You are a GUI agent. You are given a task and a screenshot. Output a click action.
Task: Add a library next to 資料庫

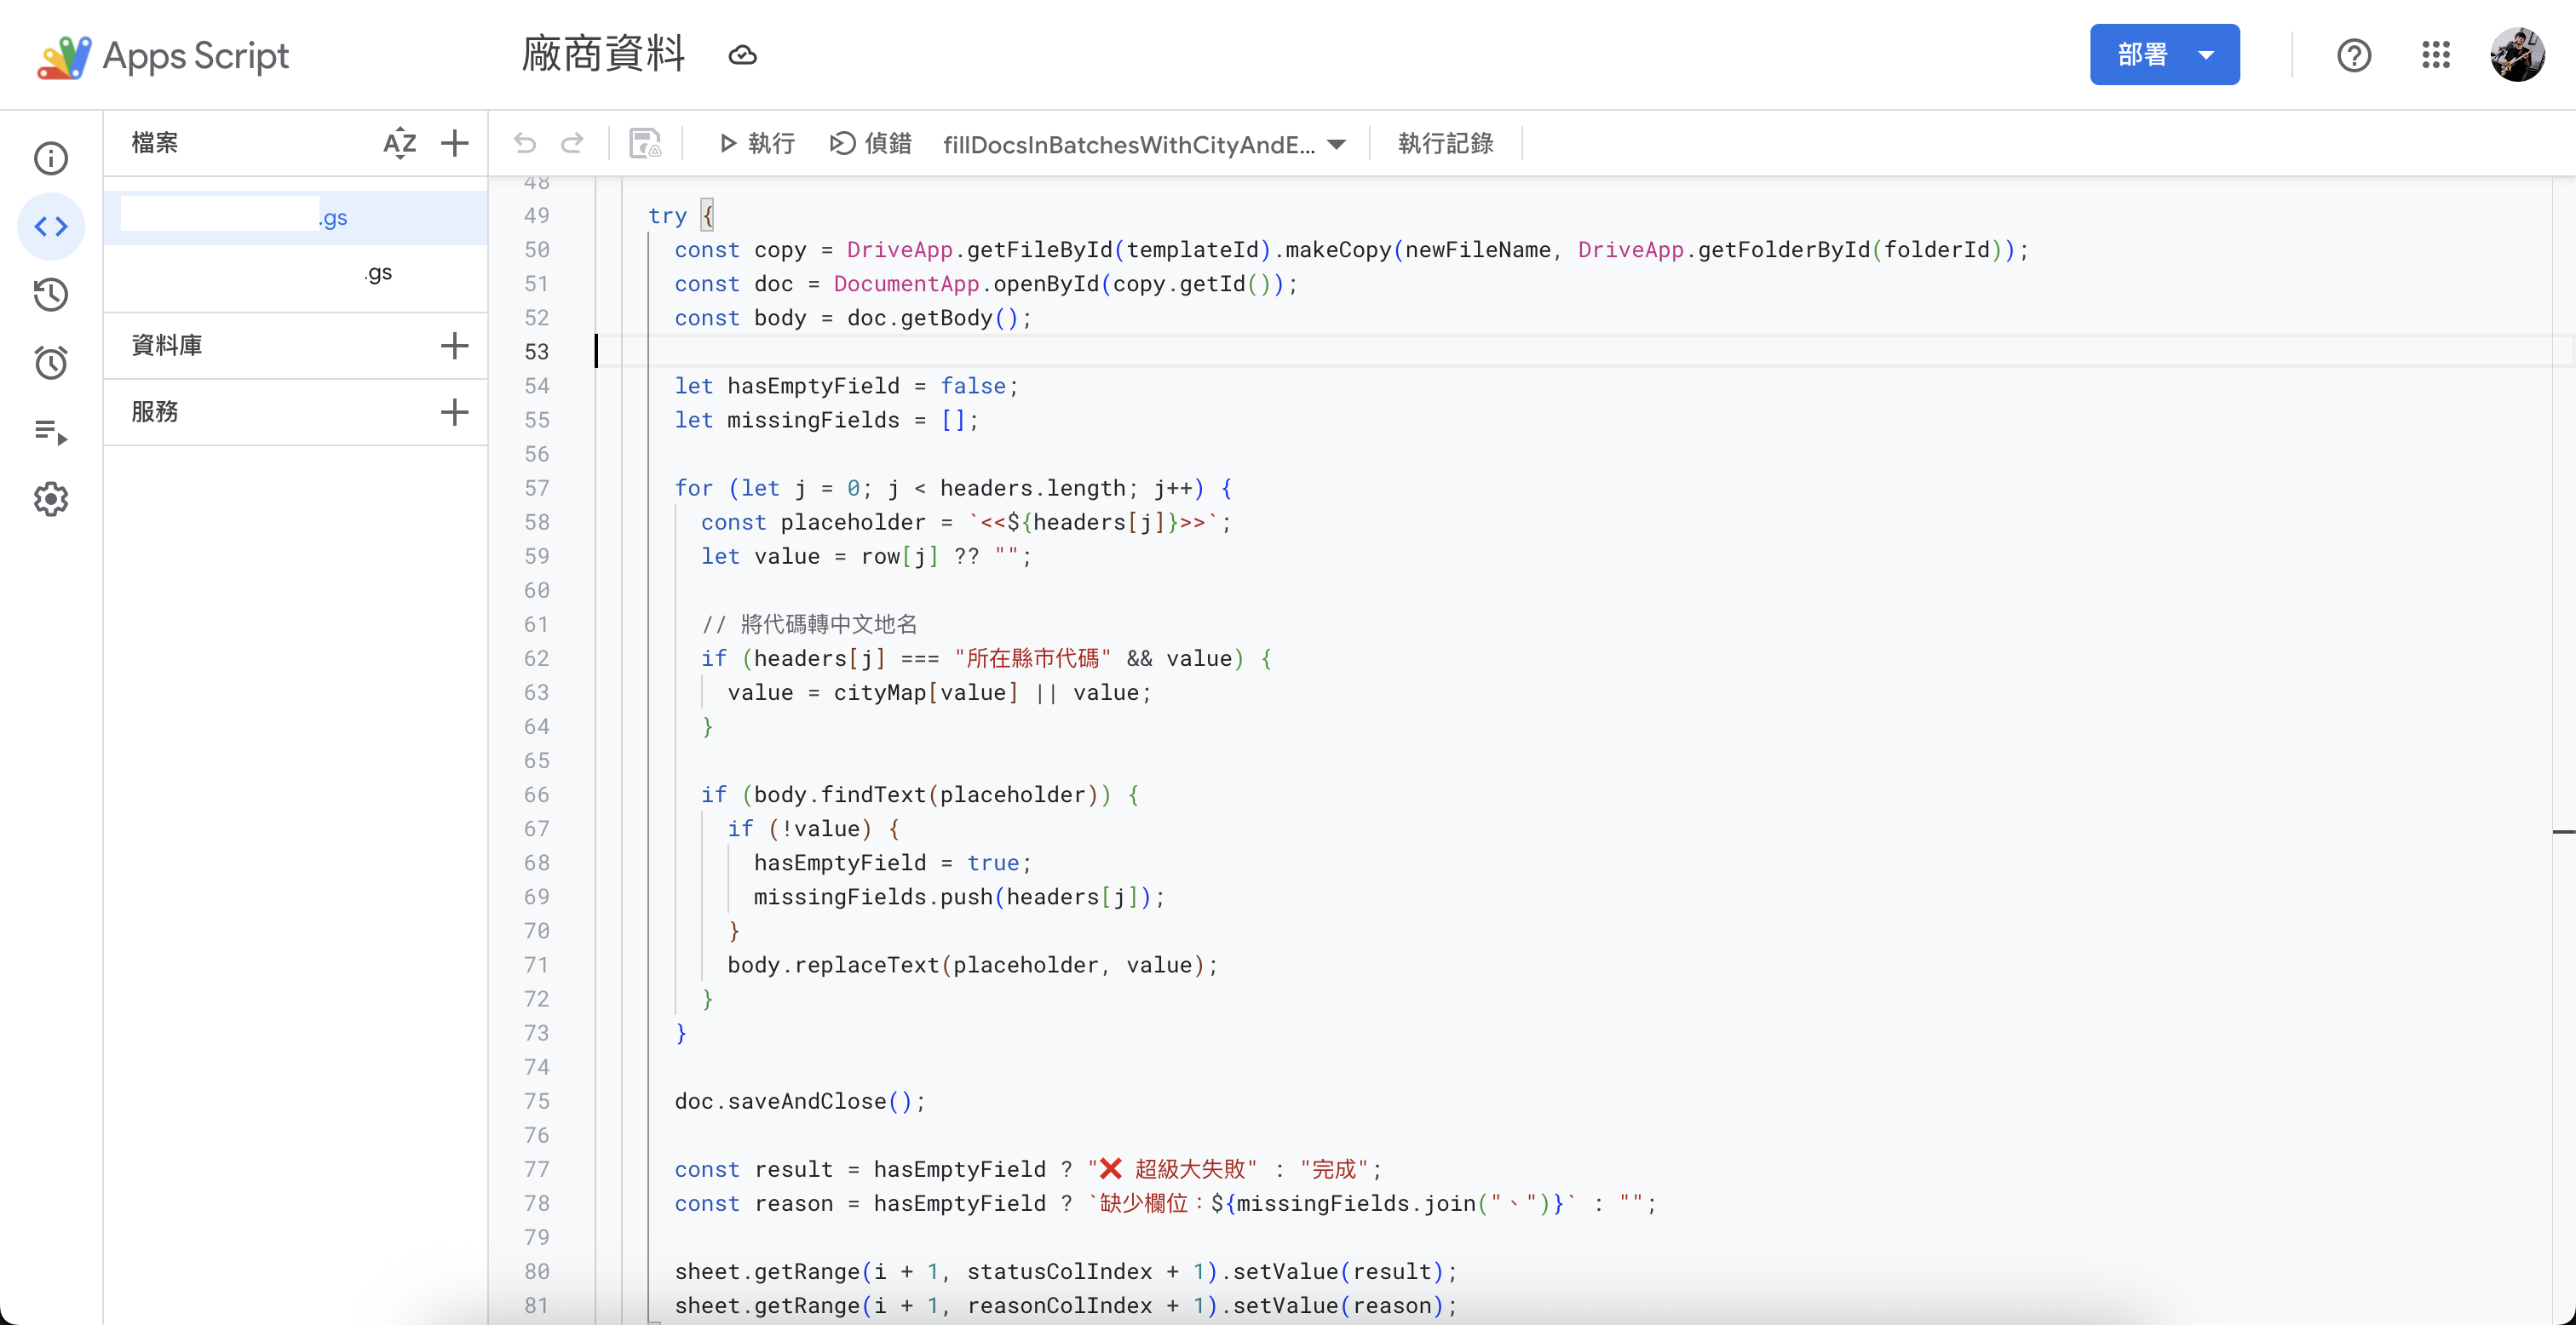tap(455, 346)
